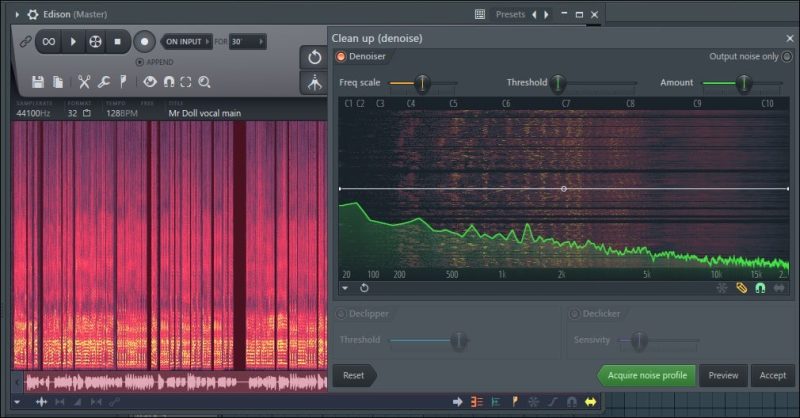Reset the envelope with circular arrow icon
Screen dimensions: 800x418
364,288
